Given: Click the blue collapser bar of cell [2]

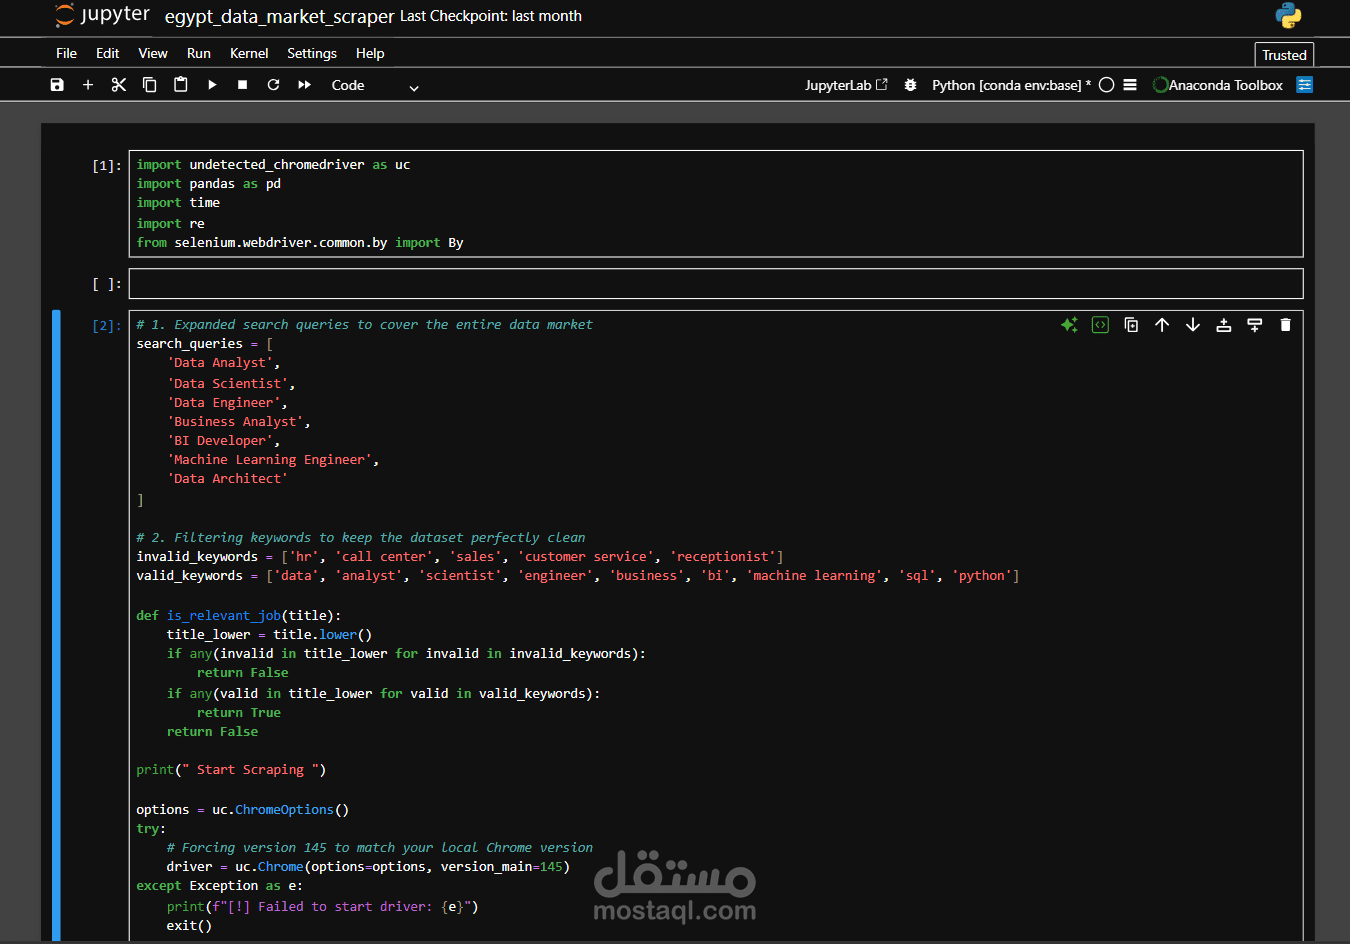Looking at the screenshot, I should click(x=56, y=625).
